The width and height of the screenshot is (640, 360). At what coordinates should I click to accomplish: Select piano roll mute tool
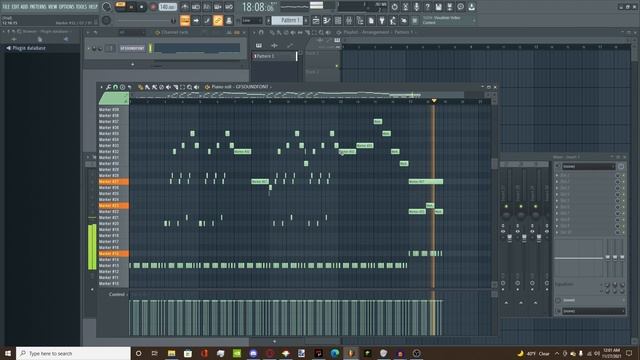click(x=169, y=87)
